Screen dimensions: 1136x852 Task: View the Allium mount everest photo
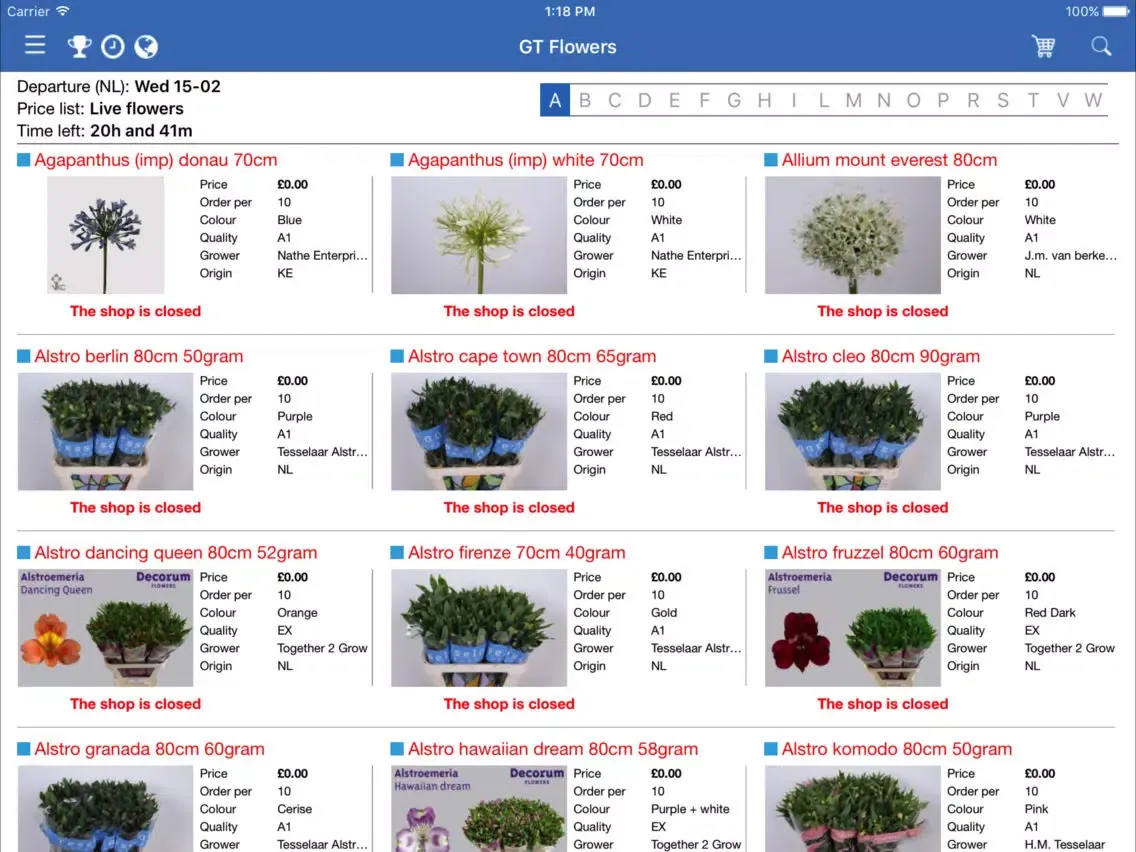[x=853, y=235]
